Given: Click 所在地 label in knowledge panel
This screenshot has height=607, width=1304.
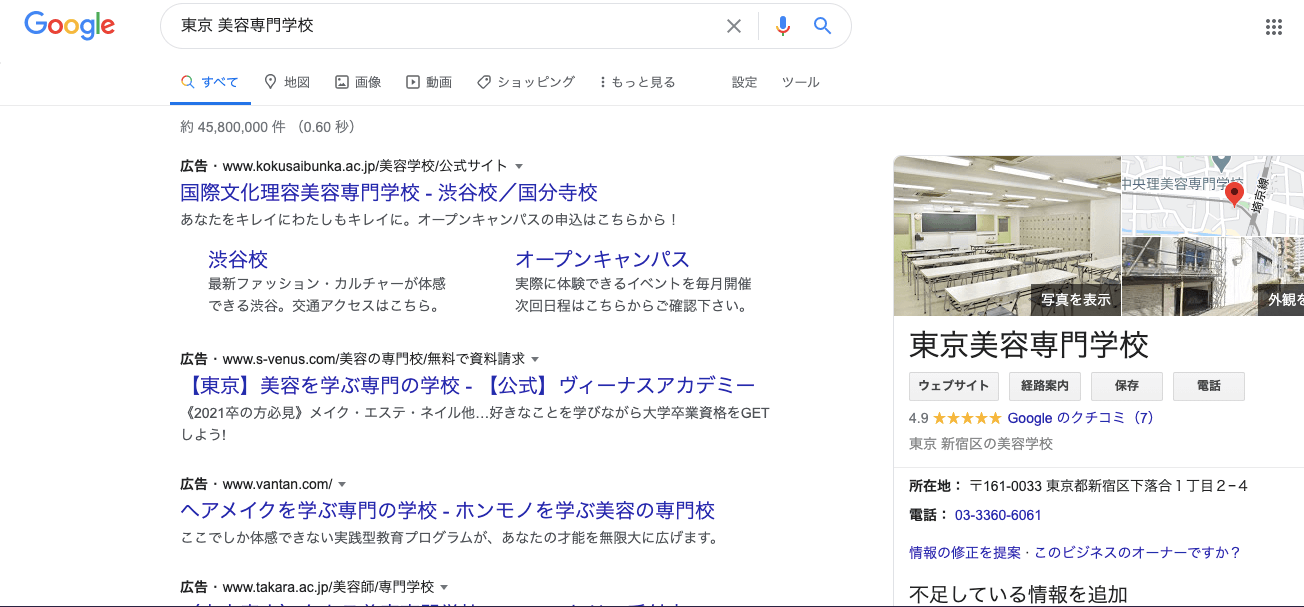Looking at the screenshot, I should [x=935, y=486].
